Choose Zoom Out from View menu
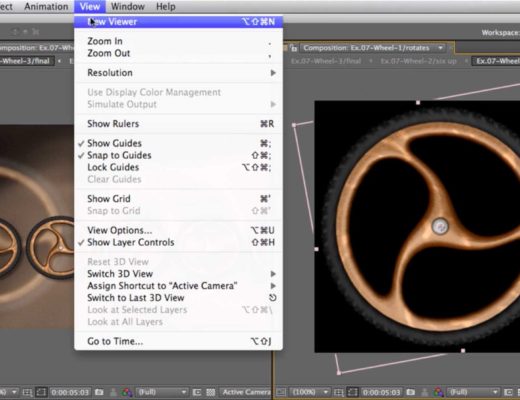 179,53
